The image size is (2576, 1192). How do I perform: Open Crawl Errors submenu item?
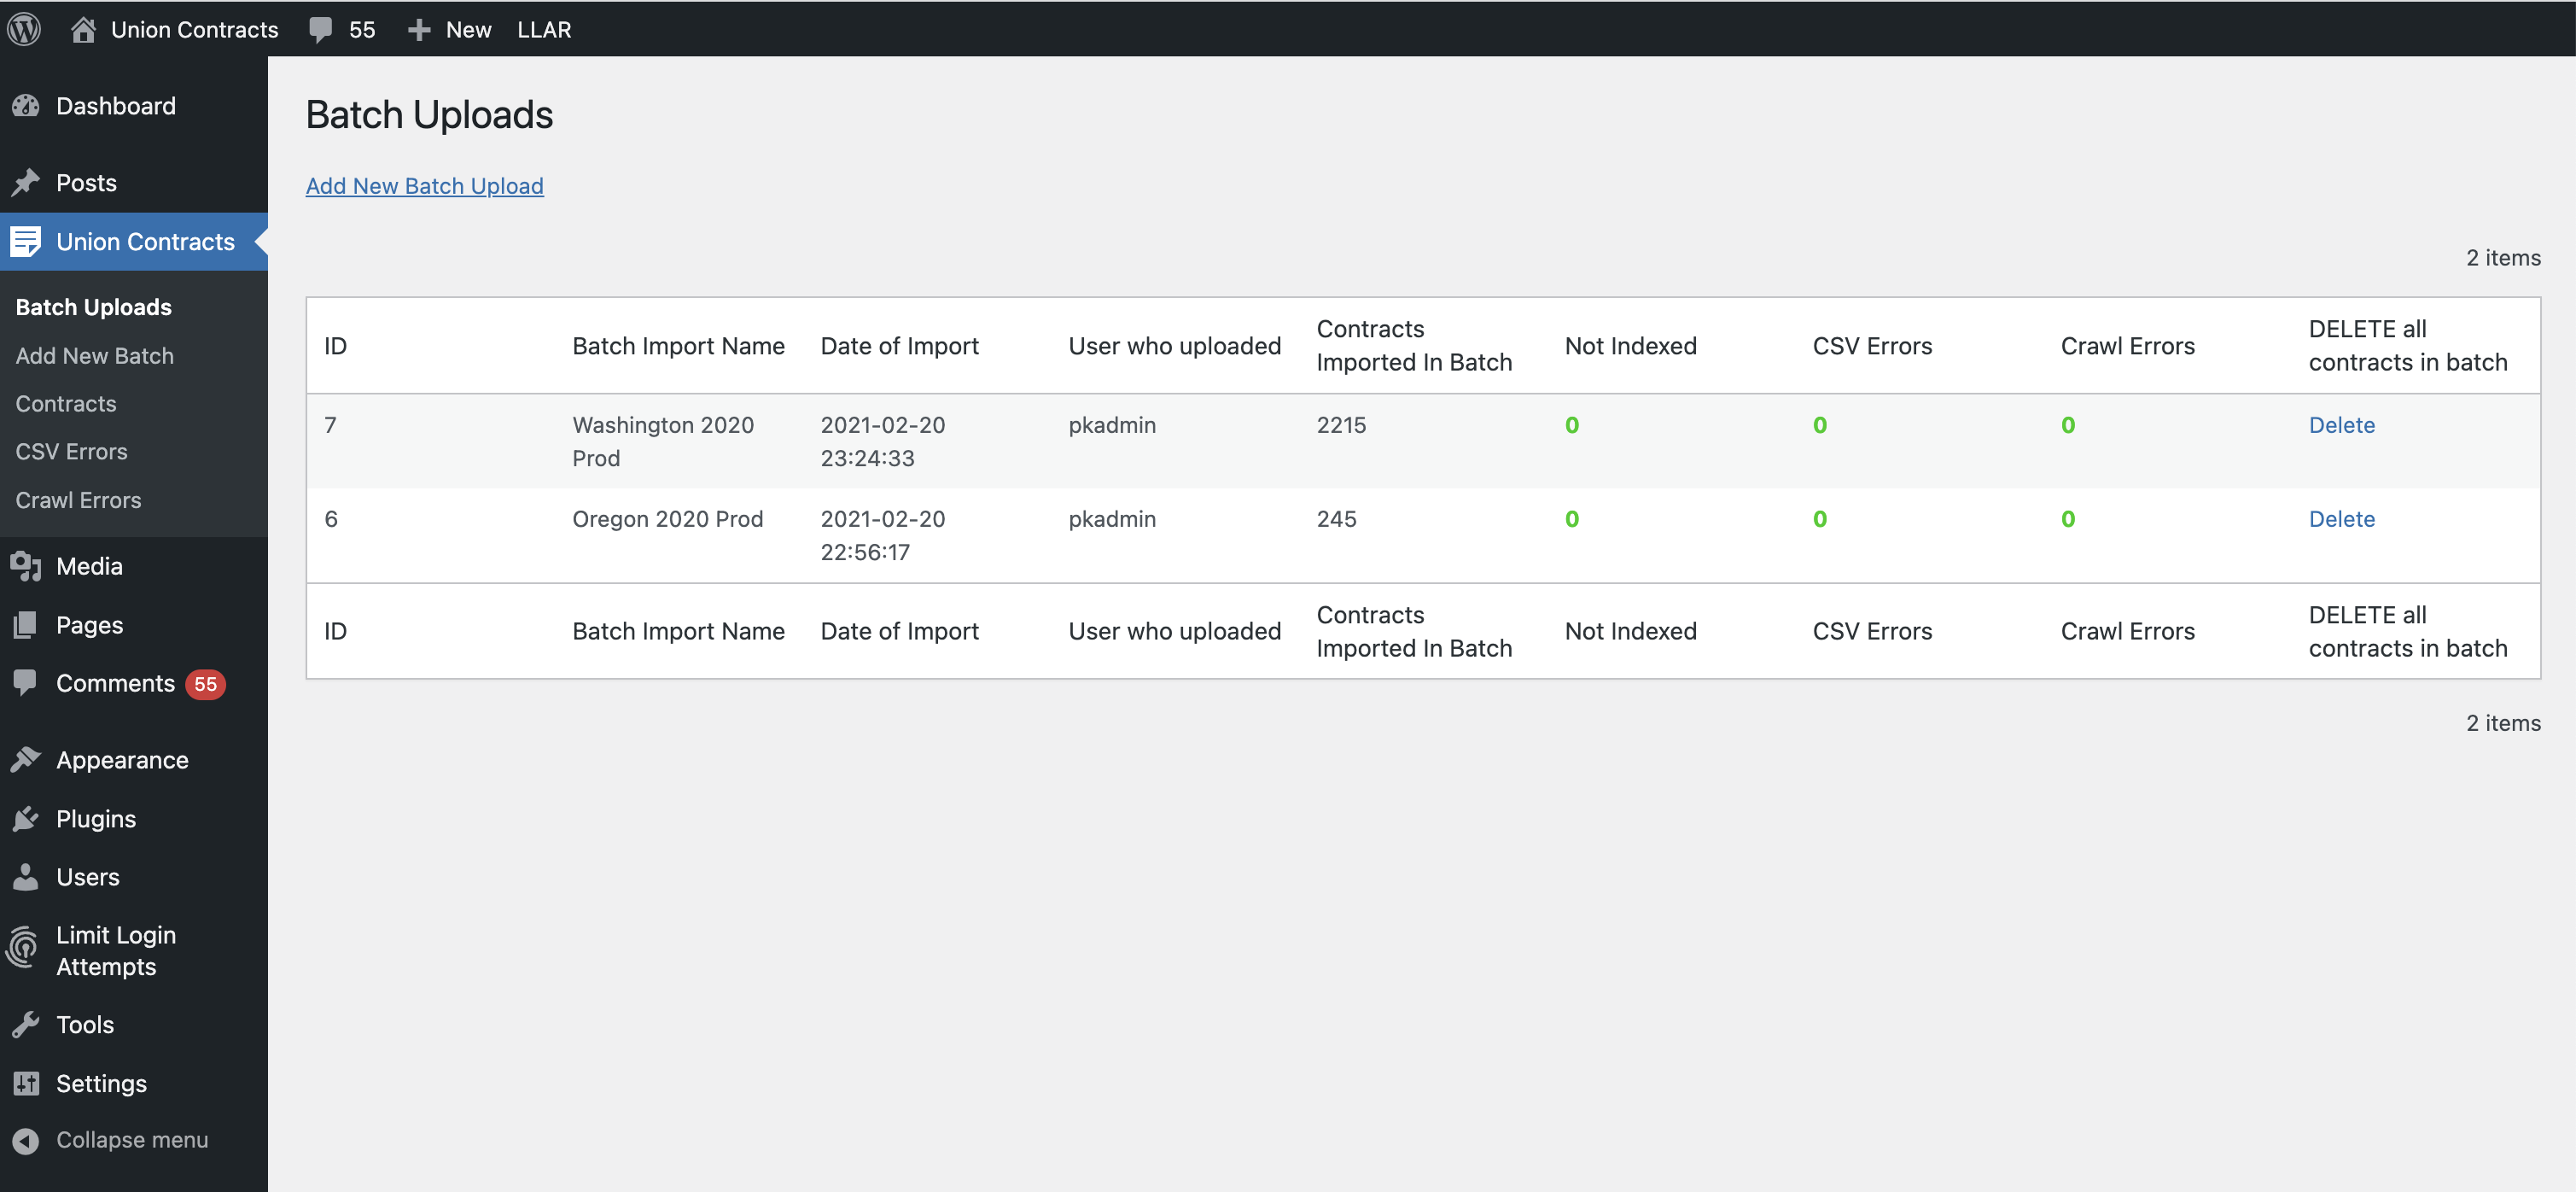(x=78, y=500)
